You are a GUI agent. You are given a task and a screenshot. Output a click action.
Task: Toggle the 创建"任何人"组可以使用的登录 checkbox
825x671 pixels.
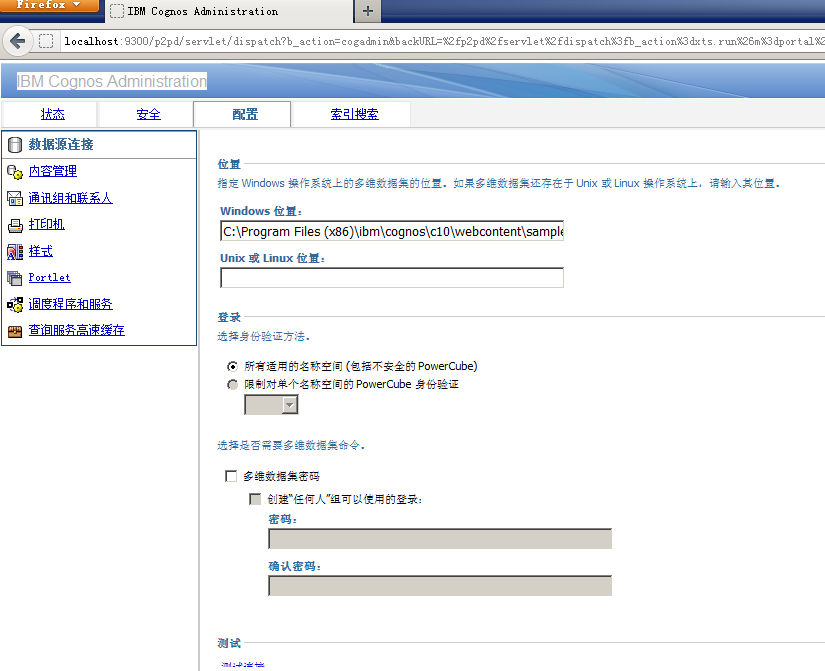tap(255, 499)
